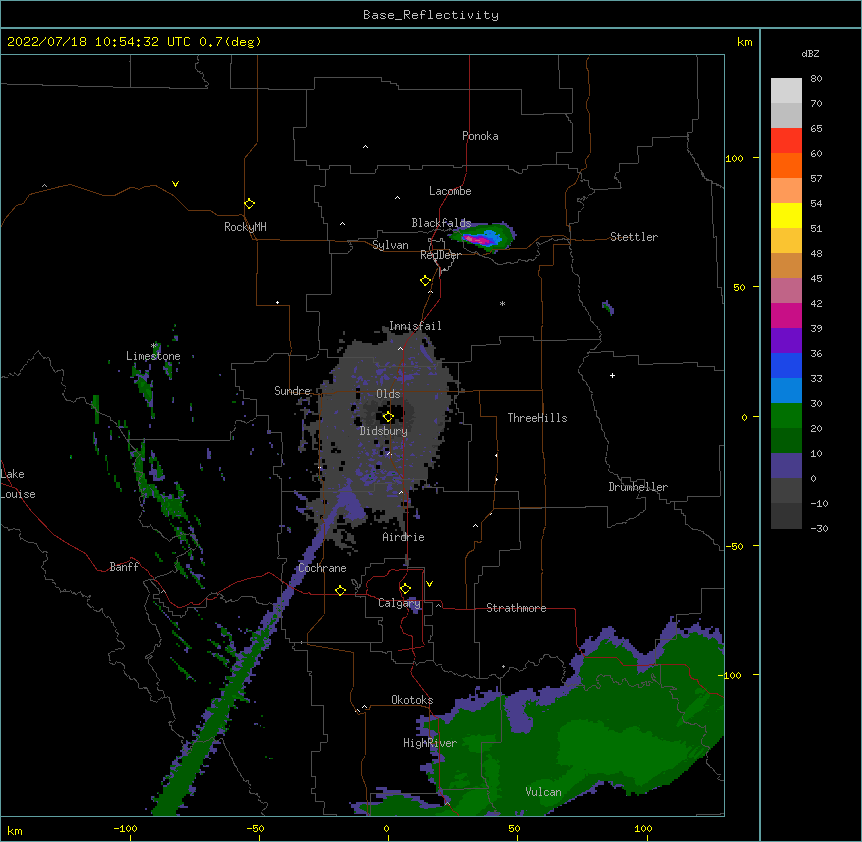
Task: Click the Banff label
Action: pyautogui.click(x=124, y=567)
